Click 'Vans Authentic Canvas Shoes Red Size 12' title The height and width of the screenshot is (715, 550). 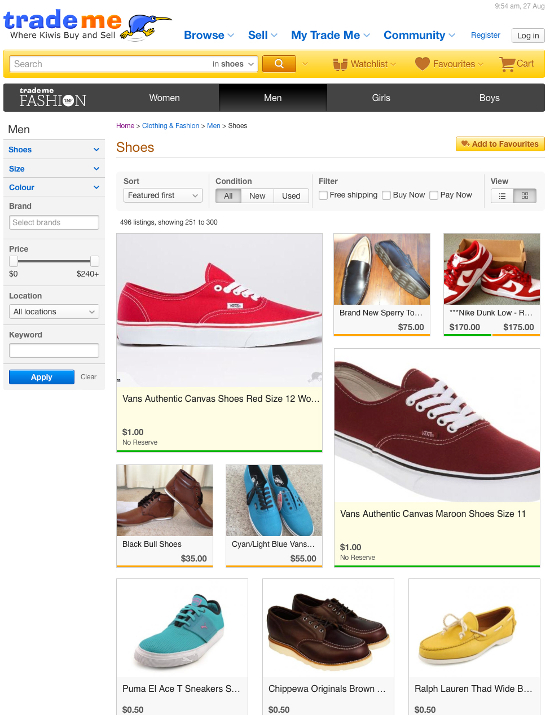[221, 399]
